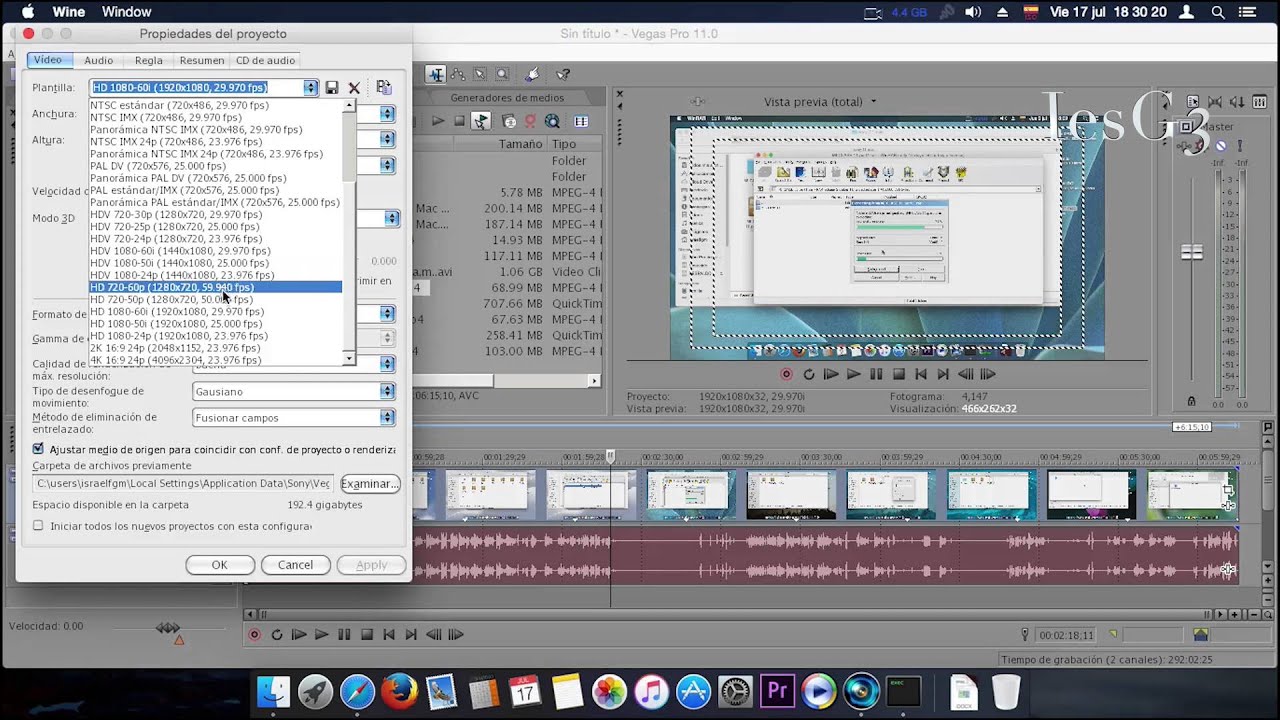Open the Vista previa quality dropdown
Viewport: 1280px width, 720px height.
873,101
